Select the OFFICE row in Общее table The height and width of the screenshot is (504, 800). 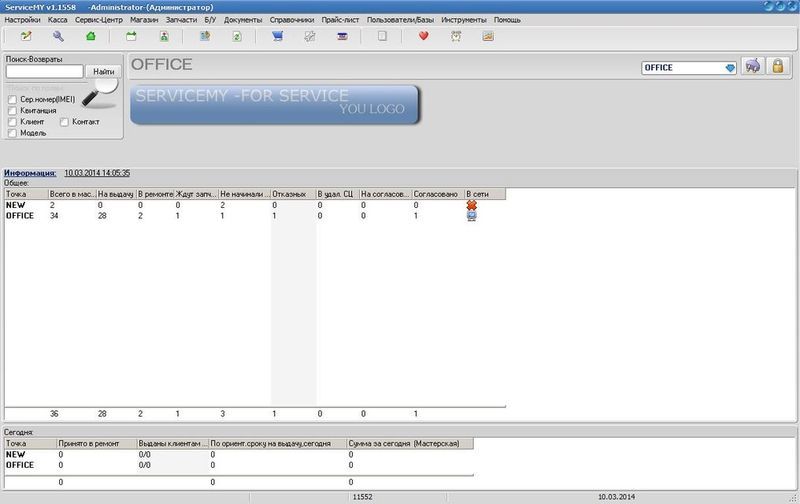pyautogui.click(x=255, y=216)
